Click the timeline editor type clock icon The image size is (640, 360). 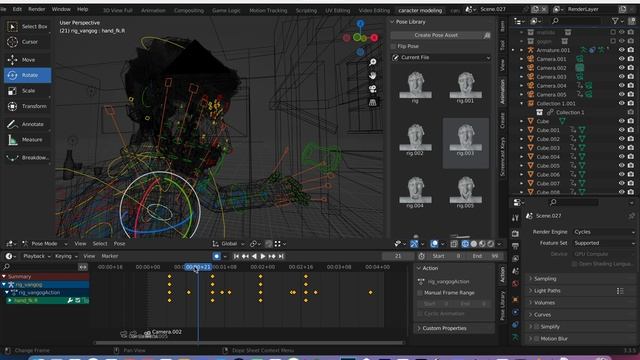coord(9,256)
